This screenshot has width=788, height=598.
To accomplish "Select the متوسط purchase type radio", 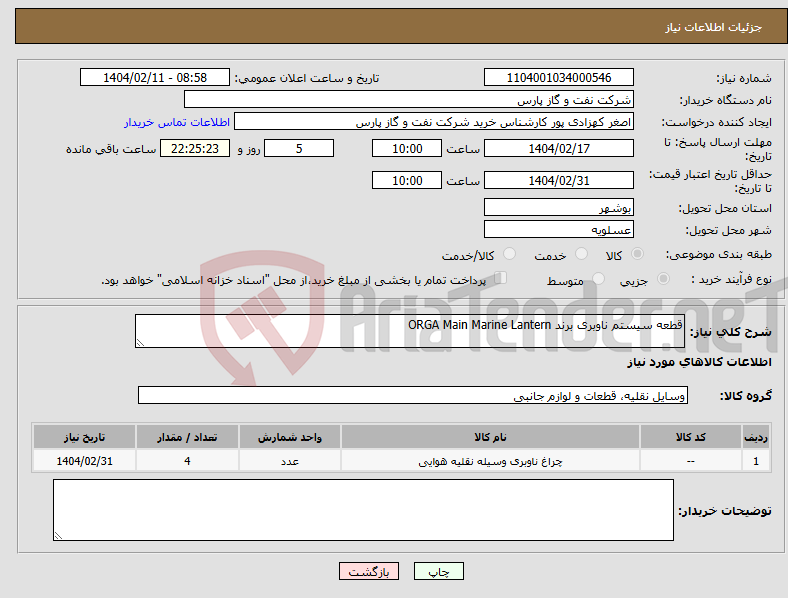I will pos(598,278).
